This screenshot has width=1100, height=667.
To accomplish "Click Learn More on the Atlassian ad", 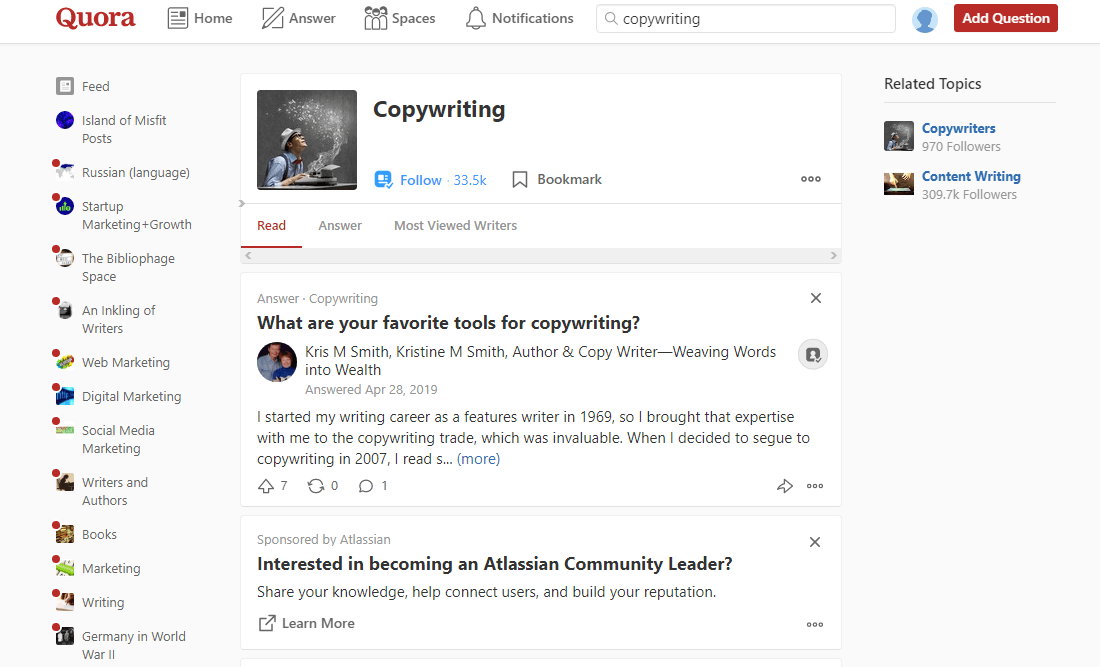I will coord(307,624).
